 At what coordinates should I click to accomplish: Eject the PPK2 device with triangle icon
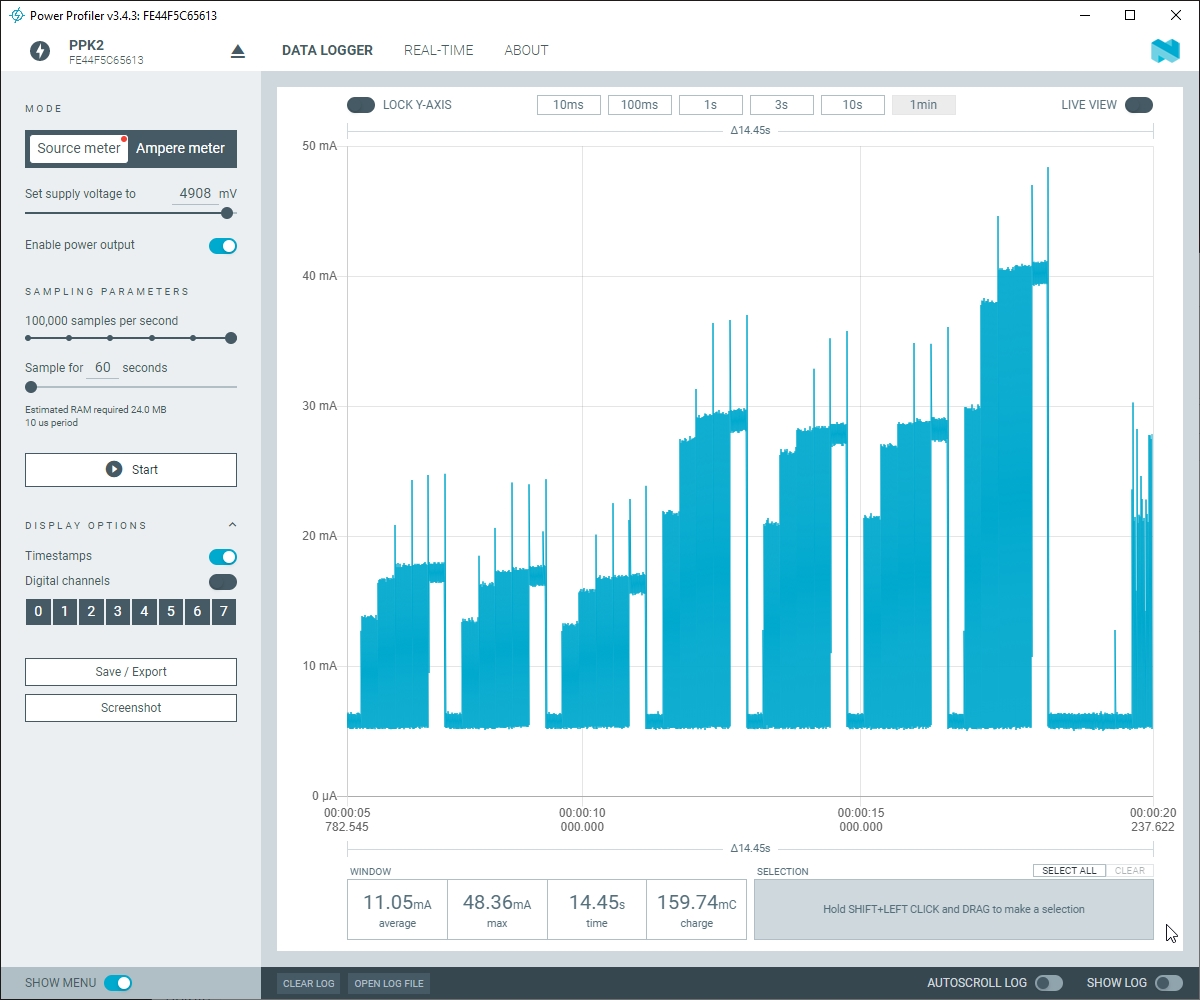point(238,51)
